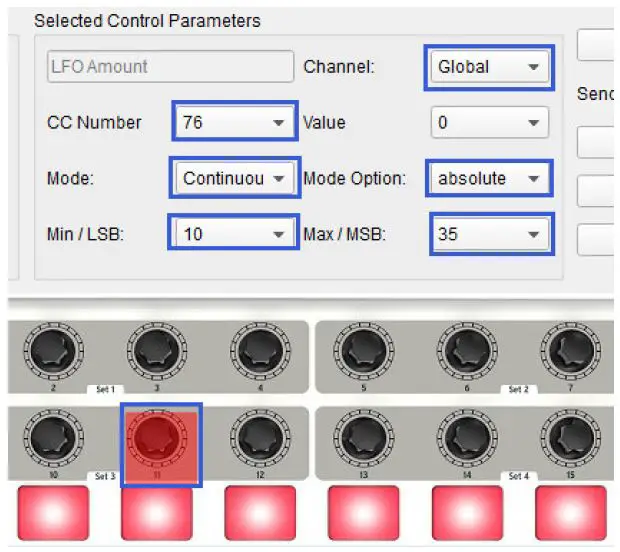This screenshot has width=620, height=552.
Task: Click the Min / LSB: label
Action: pyautogui.click(x=85, y=234)
